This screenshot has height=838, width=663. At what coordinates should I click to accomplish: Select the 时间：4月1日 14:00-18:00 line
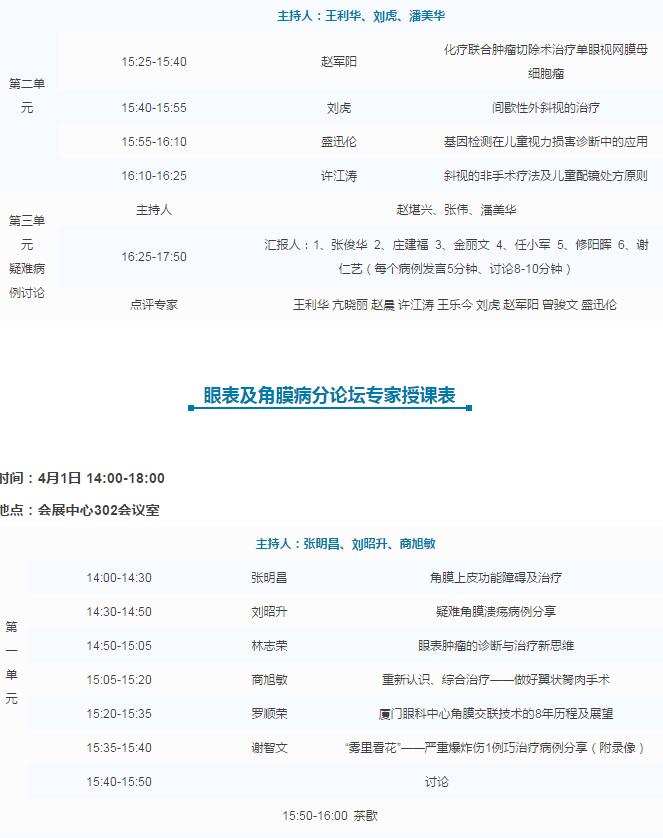coord(83,478)
